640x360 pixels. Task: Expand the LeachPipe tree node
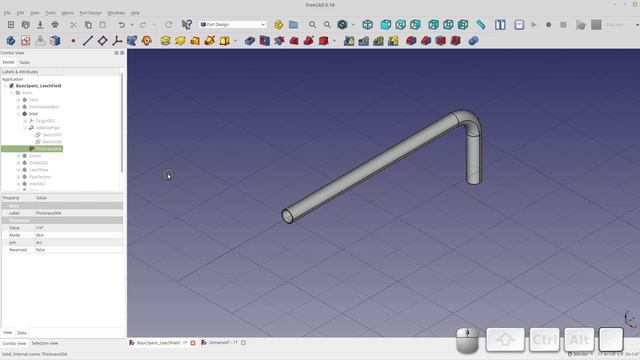(18, 170)
